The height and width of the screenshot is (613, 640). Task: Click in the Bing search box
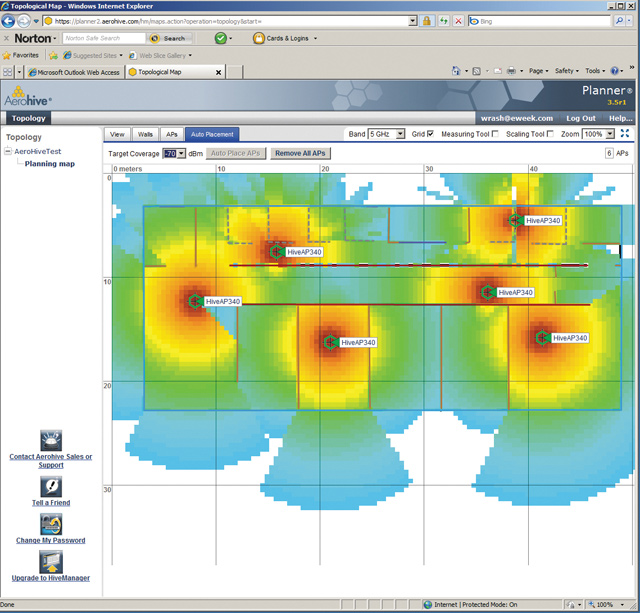click(x=540, y=21)
